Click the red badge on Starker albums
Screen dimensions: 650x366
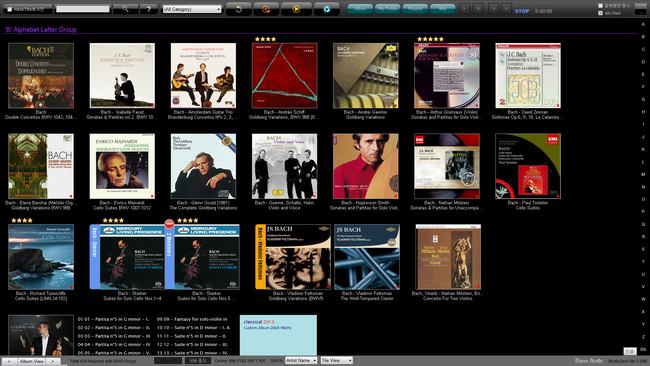(x=169, y=224)
